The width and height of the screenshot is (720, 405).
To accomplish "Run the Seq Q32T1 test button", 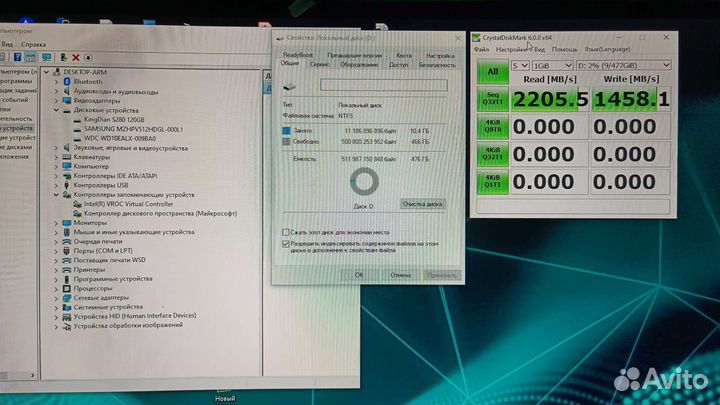I will [493, 99].
